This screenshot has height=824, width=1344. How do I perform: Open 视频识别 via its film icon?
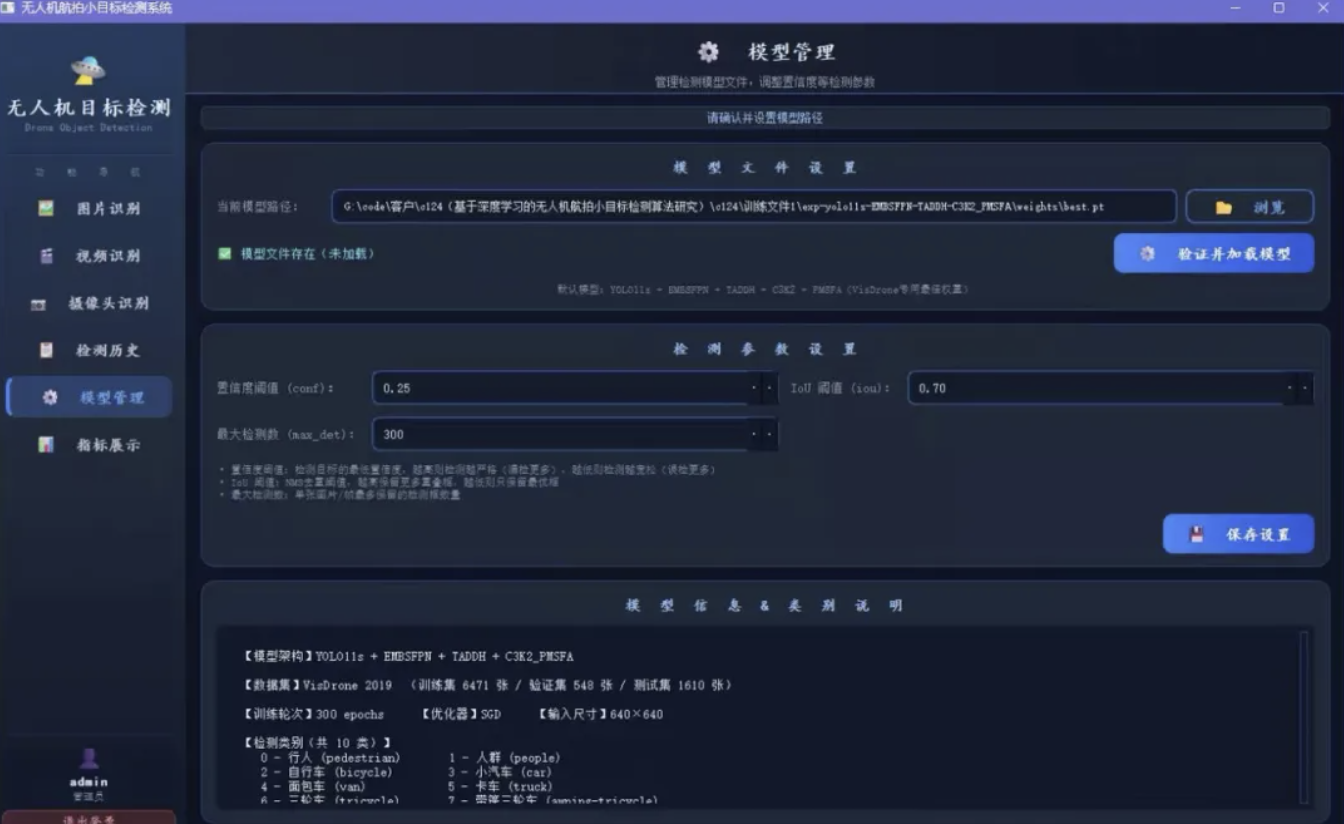(x=45, y=256)
